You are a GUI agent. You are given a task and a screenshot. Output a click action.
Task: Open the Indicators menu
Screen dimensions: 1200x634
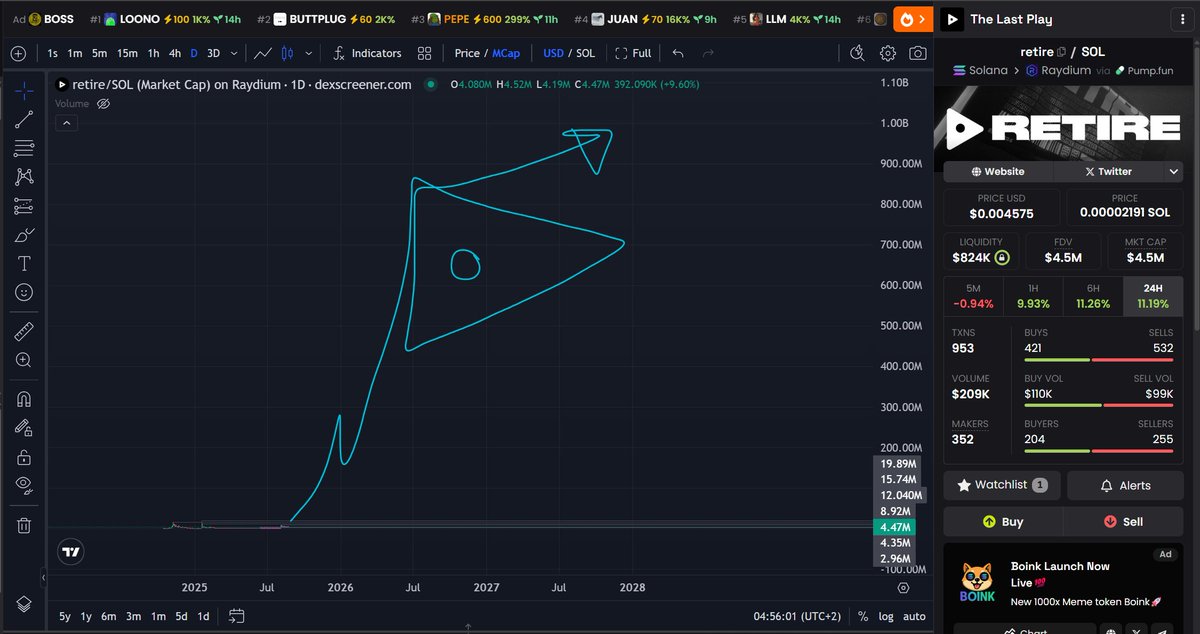point(367,53)
